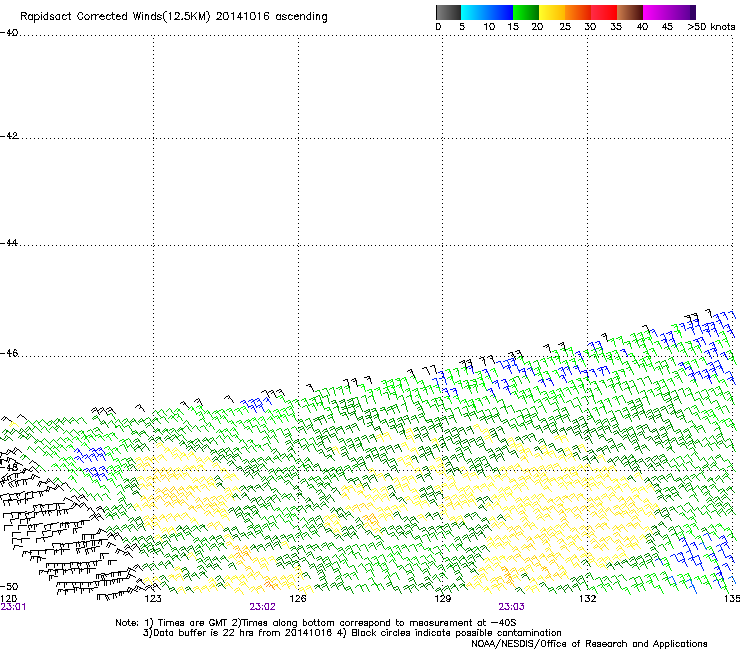Click the legend label '25'
Image resolution: width=740 pixels, height=650 pixels.
564,27
